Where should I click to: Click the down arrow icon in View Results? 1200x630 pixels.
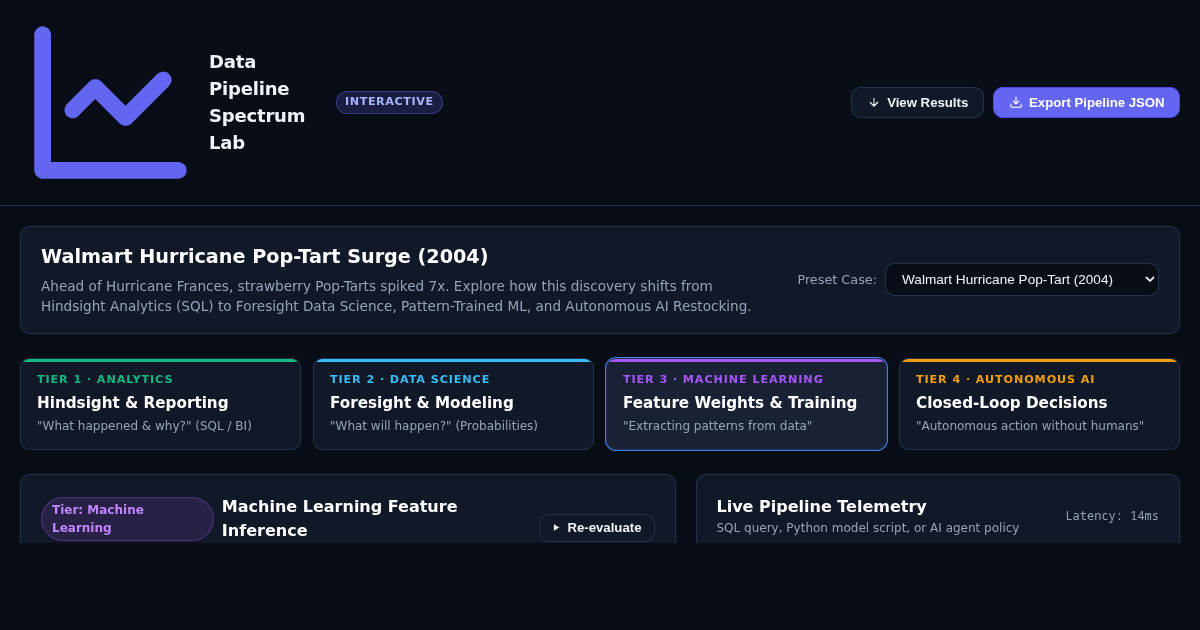point(874,103)
